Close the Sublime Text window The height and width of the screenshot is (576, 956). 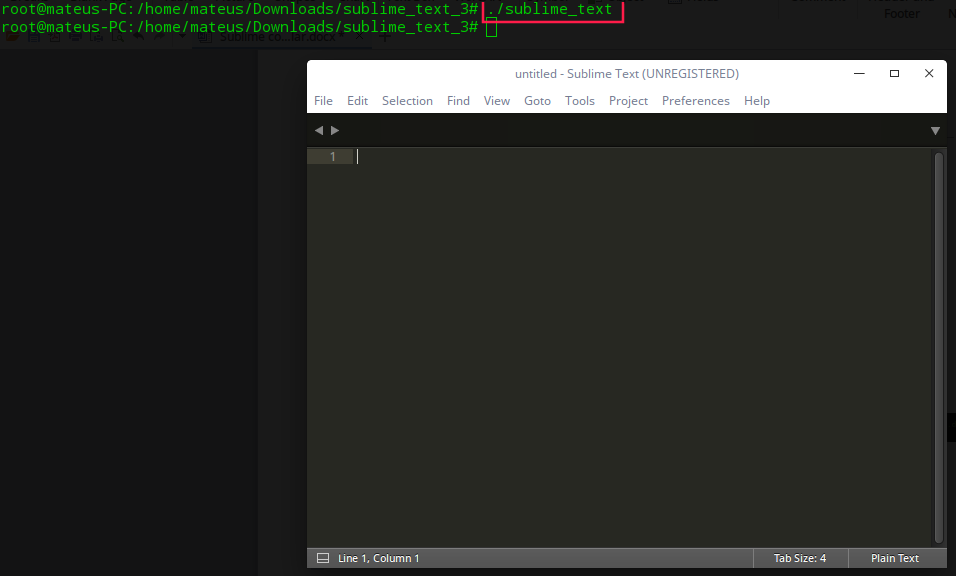pyautogui.click(x=929, y=73)
